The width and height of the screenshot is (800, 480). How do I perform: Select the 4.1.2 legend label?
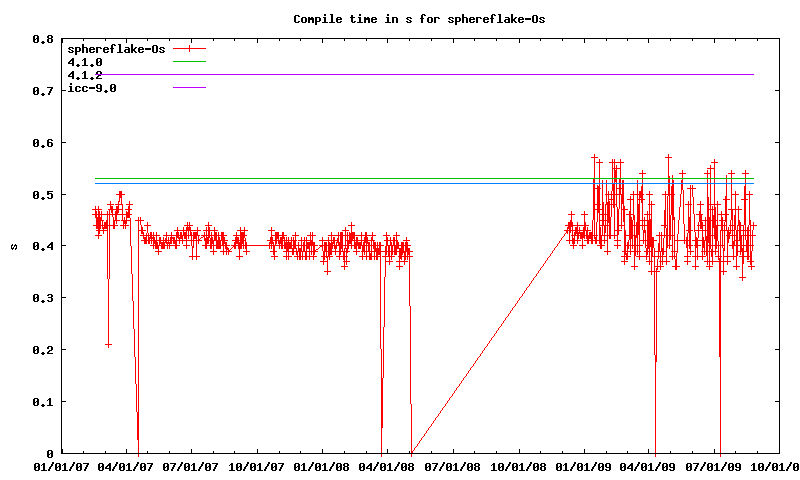coord(85,75)
